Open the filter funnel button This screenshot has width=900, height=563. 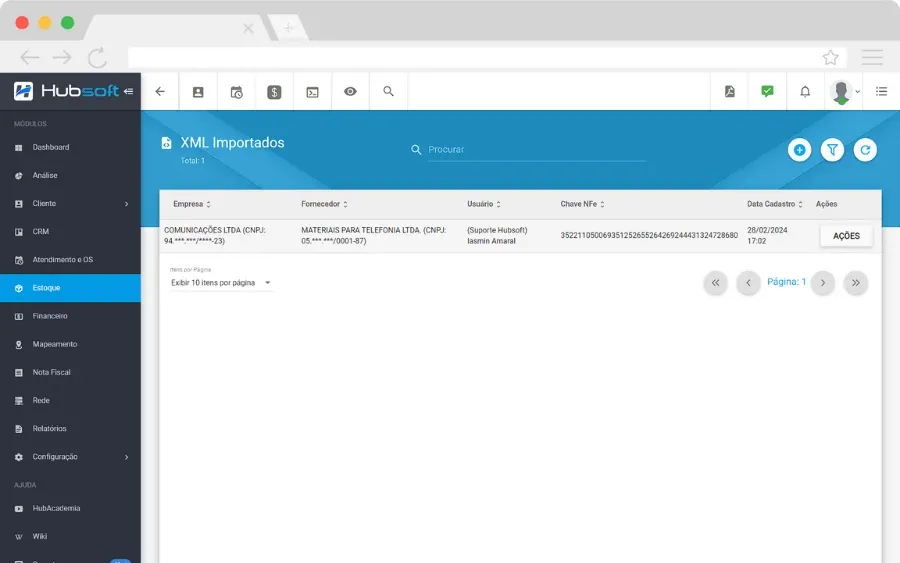tap(832, 150)
